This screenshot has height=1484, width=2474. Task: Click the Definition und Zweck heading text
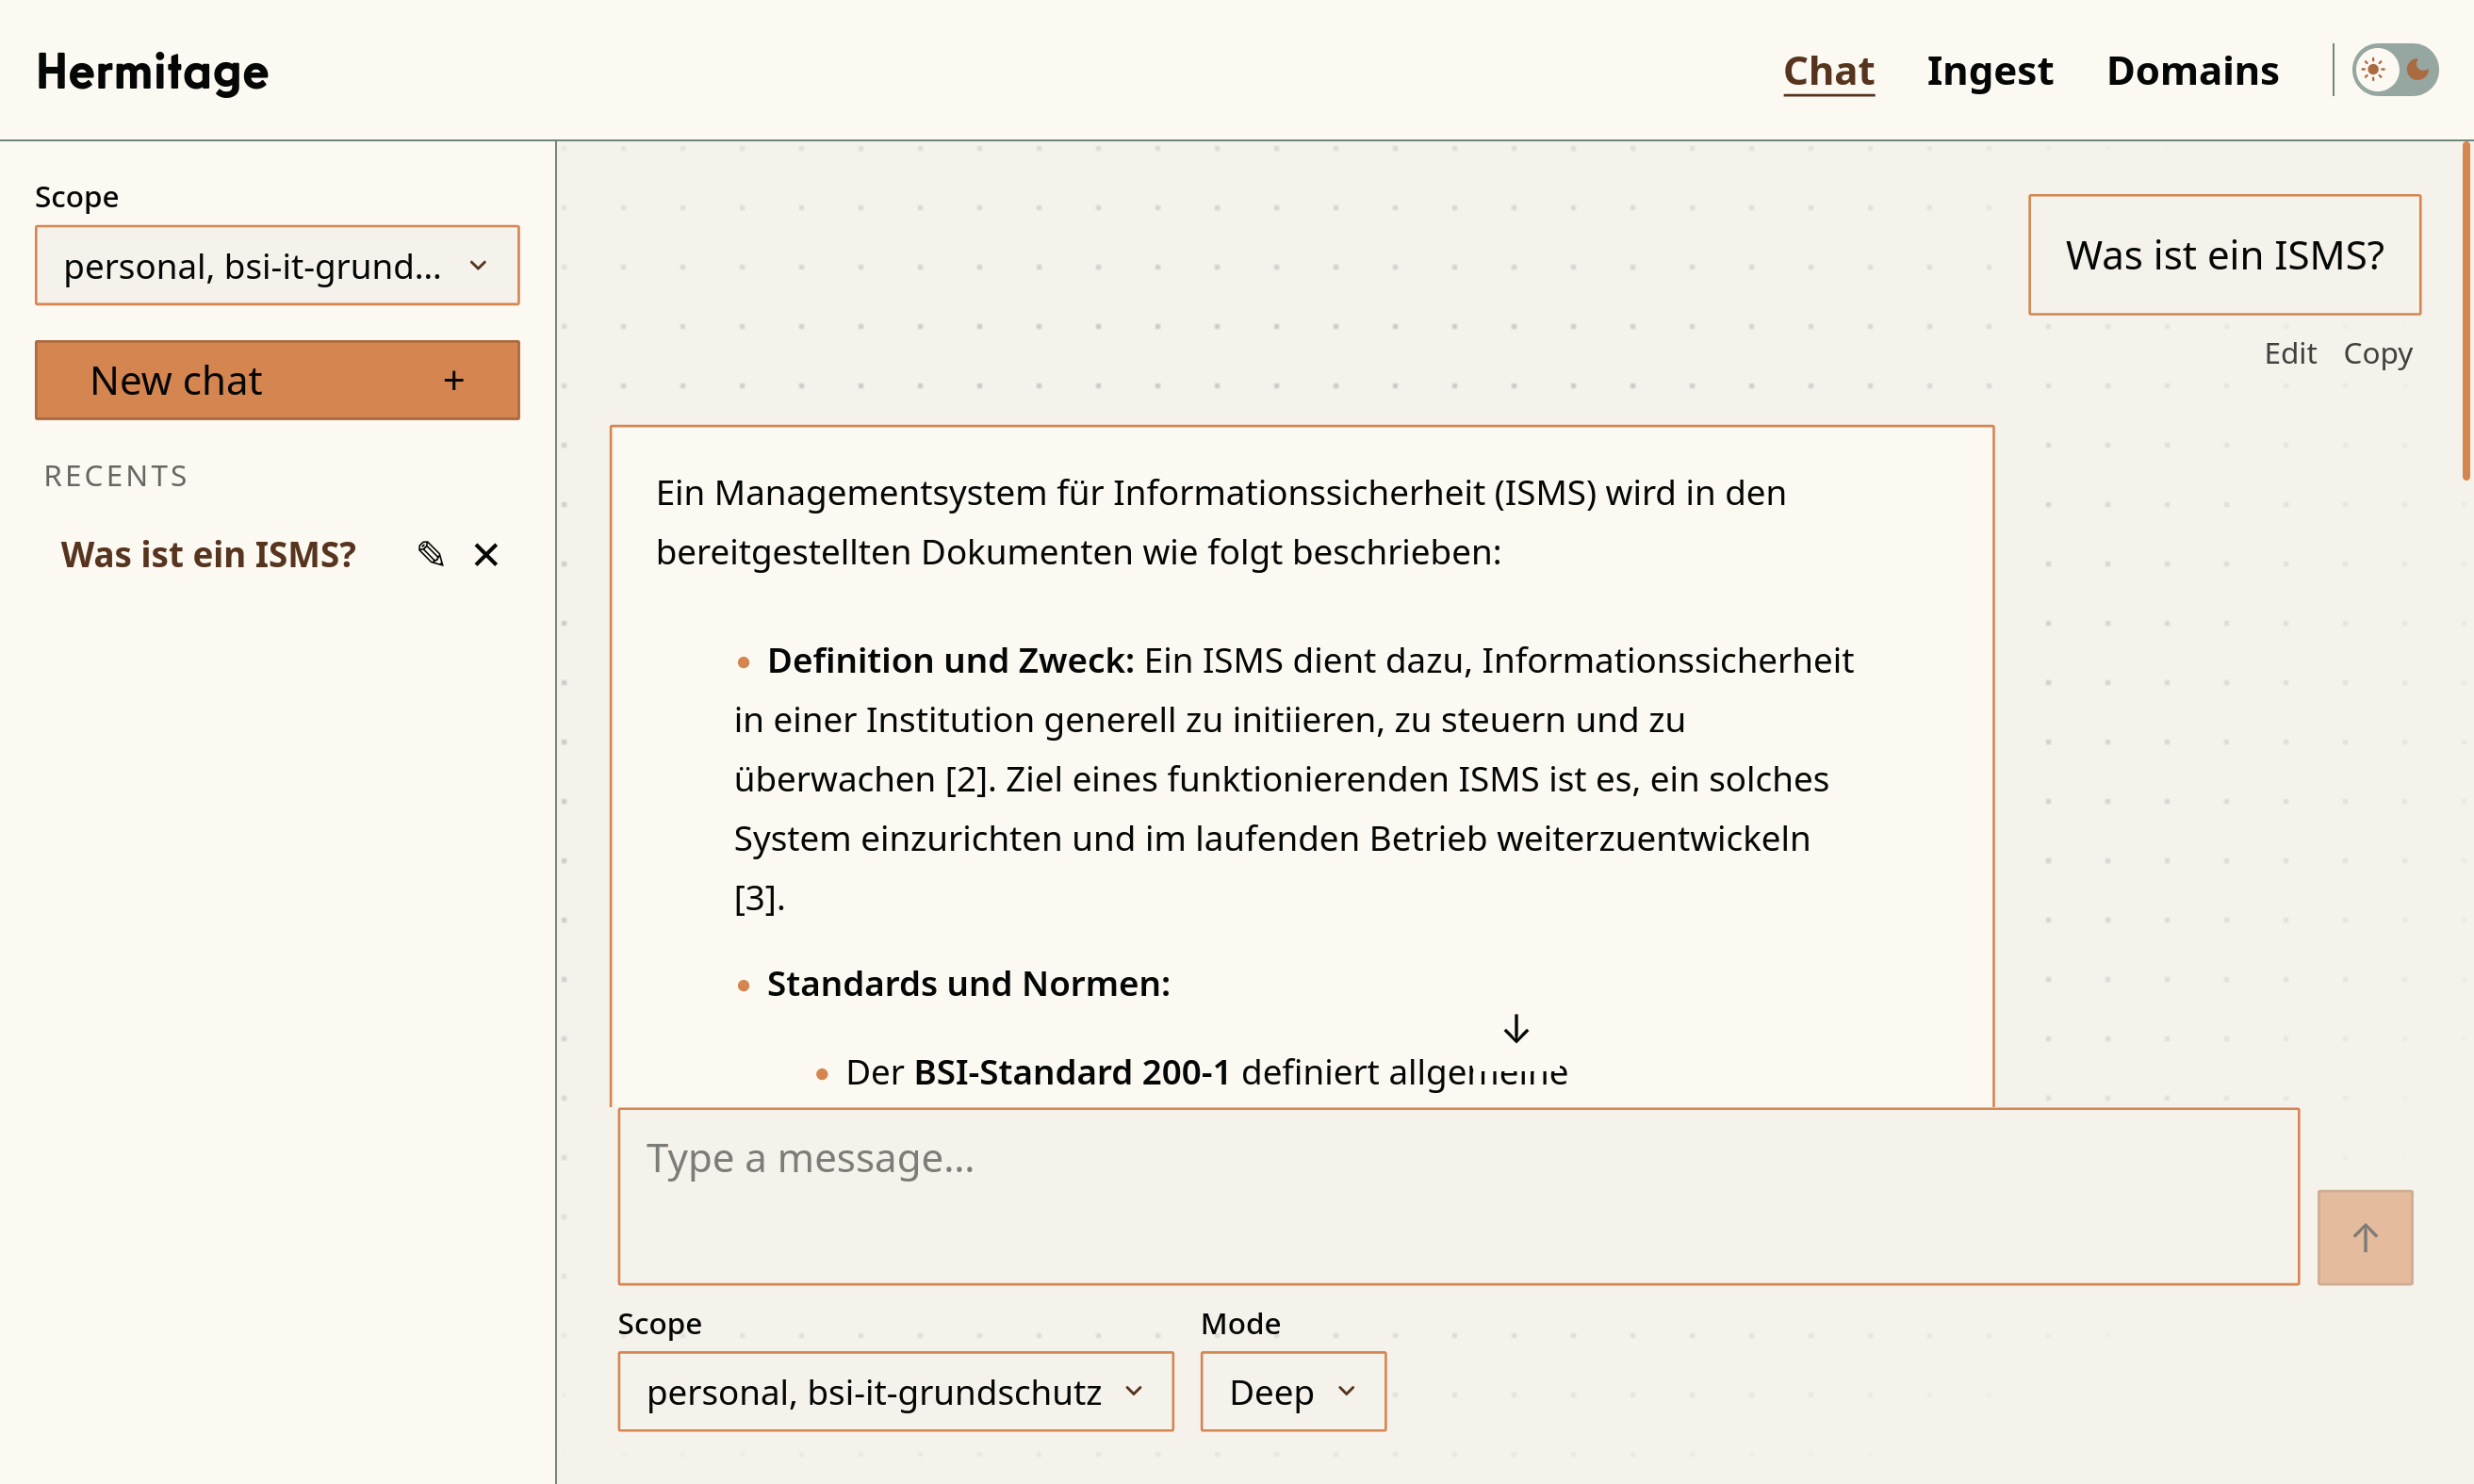950,661
